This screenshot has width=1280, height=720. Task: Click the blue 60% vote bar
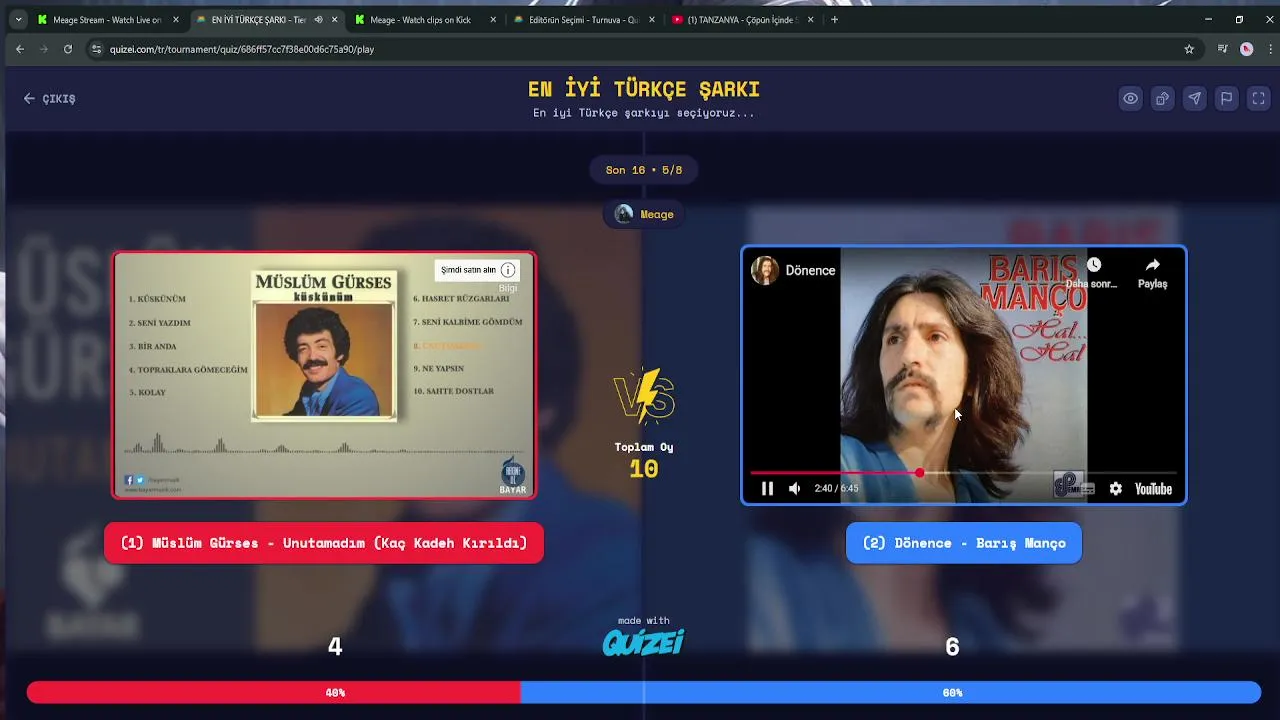click(x=890, y=692)
